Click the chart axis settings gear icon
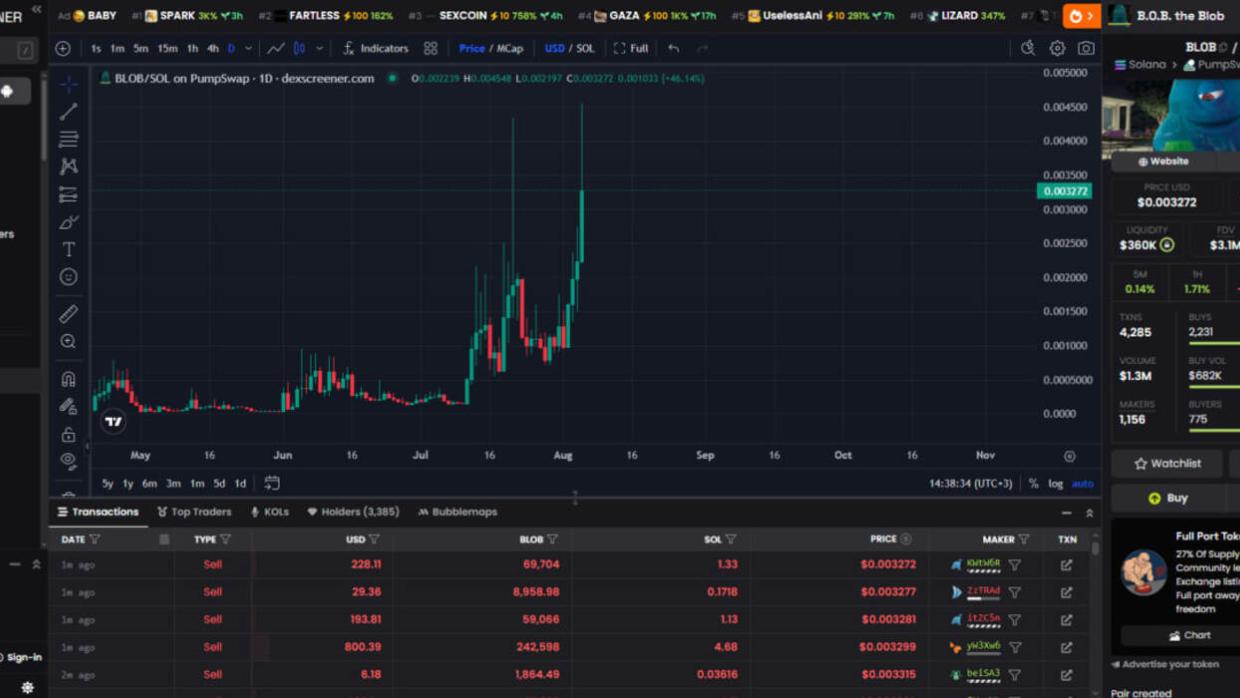 coord(1069,456)
